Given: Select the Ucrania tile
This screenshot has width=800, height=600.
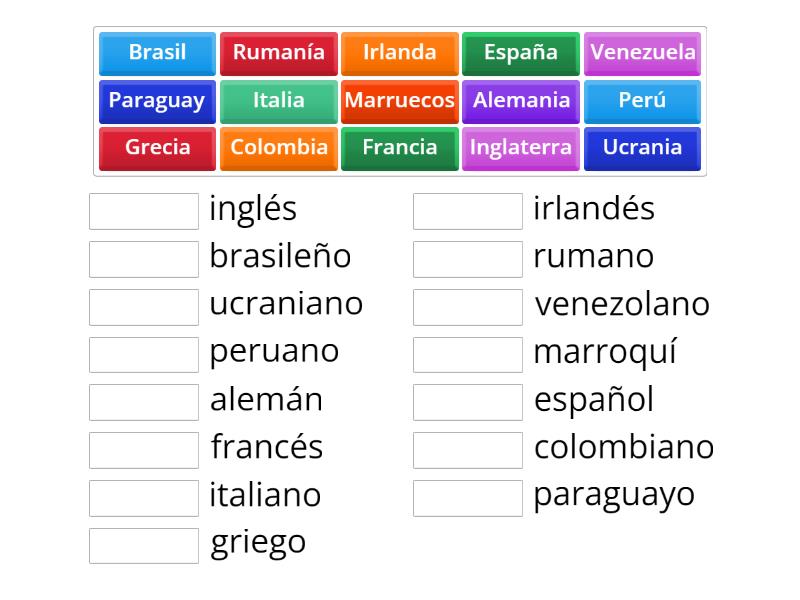Looking at the screenshot, I should [642, 148].
